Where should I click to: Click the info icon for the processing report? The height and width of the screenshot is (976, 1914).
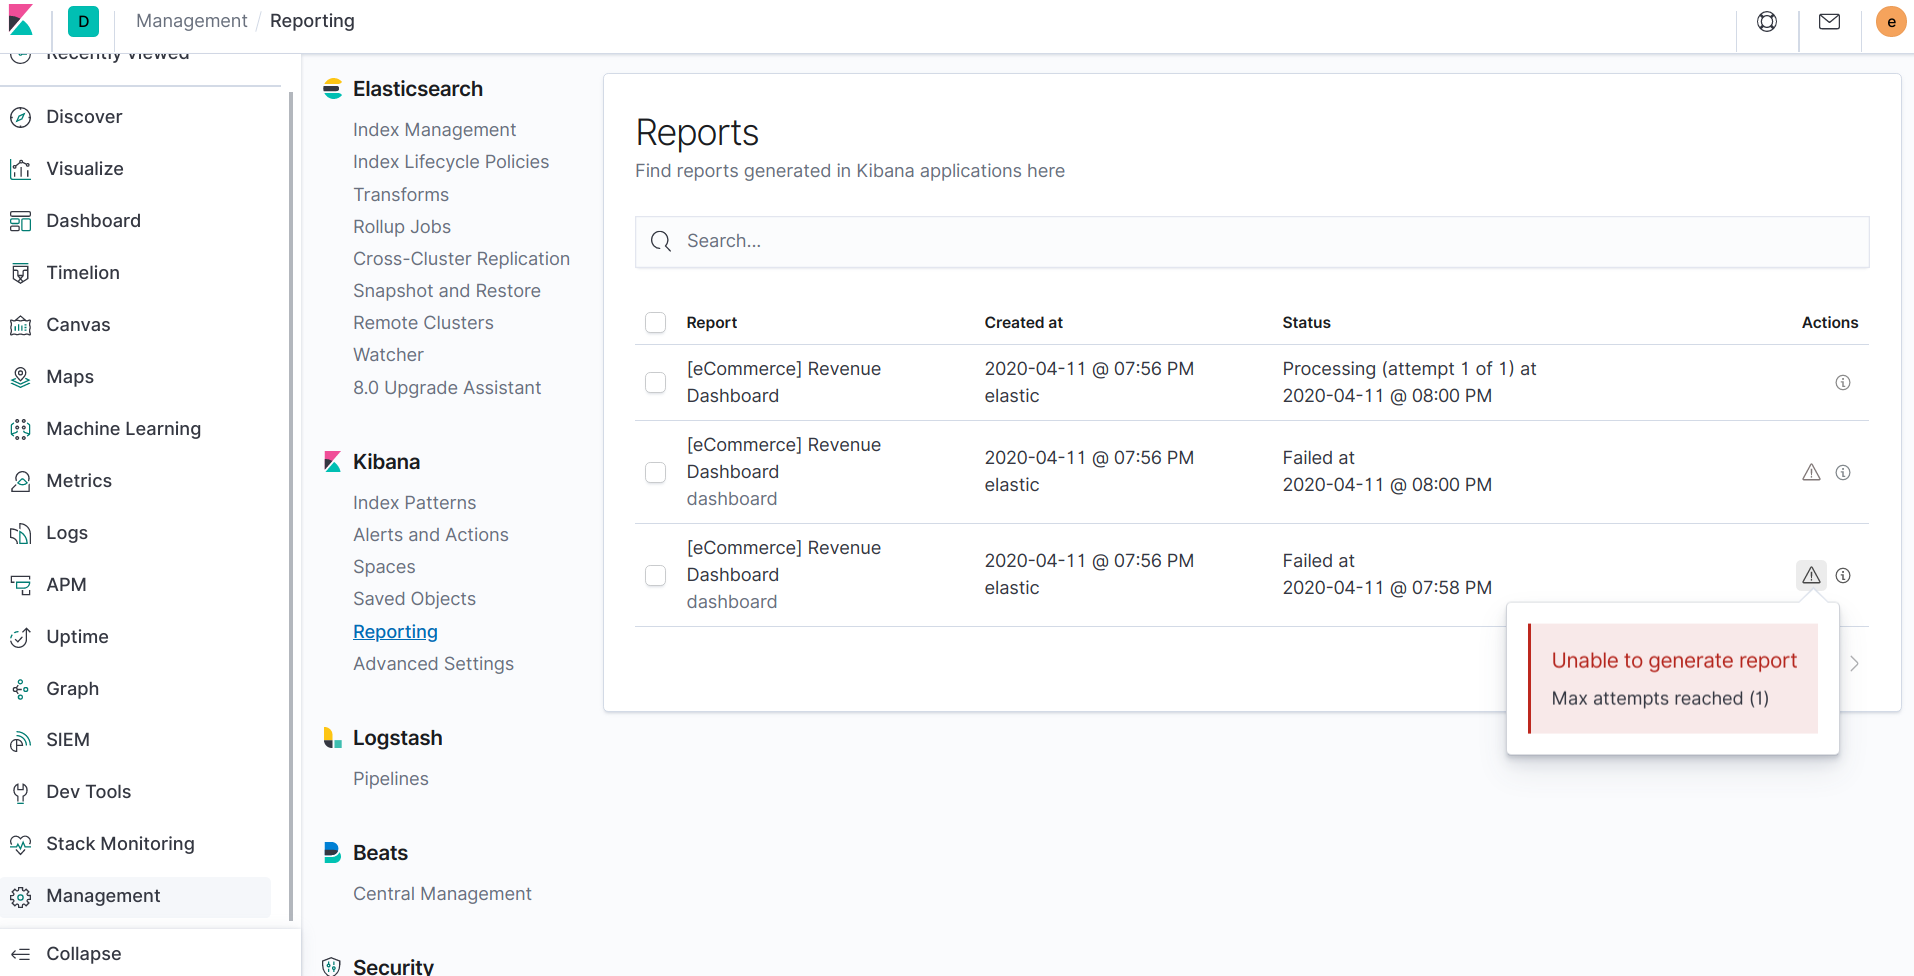pyautogui.click(x=1843, y=382)
